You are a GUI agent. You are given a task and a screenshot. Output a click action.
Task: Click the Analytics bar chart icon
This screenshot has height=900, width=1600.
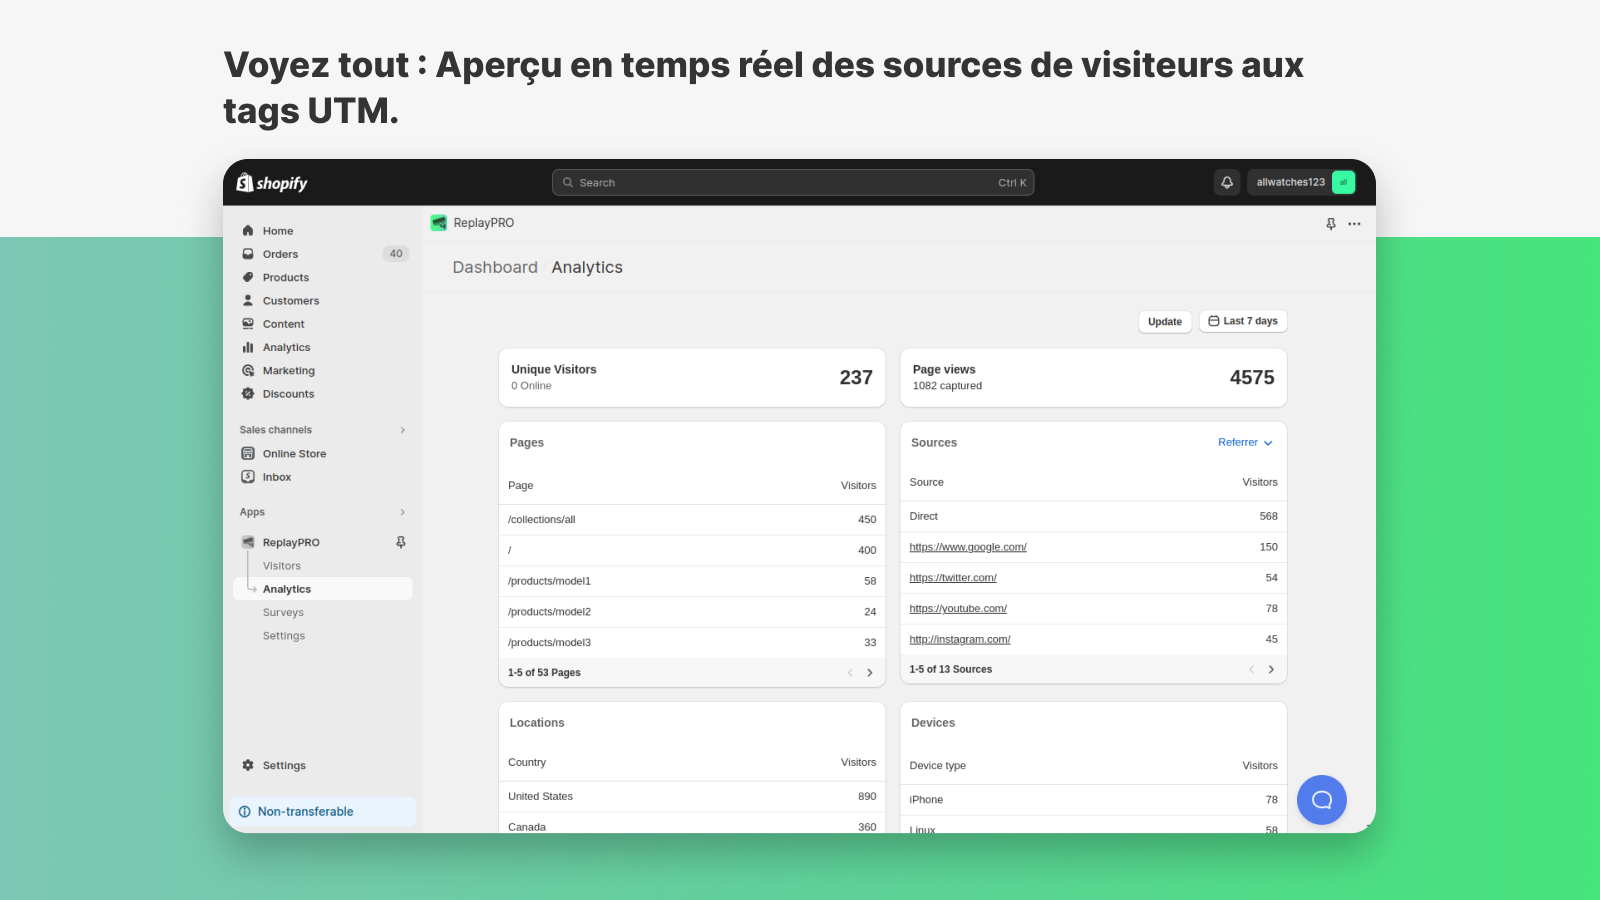248,347
